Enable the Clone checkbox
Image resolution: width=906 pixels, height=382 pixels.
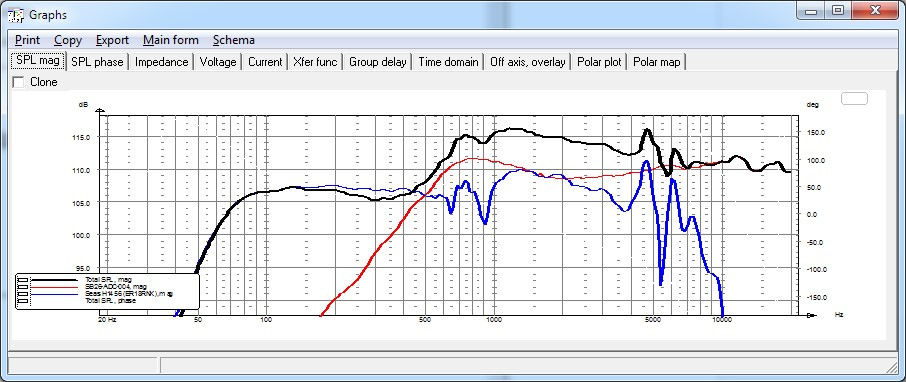[x=18, y=82]
